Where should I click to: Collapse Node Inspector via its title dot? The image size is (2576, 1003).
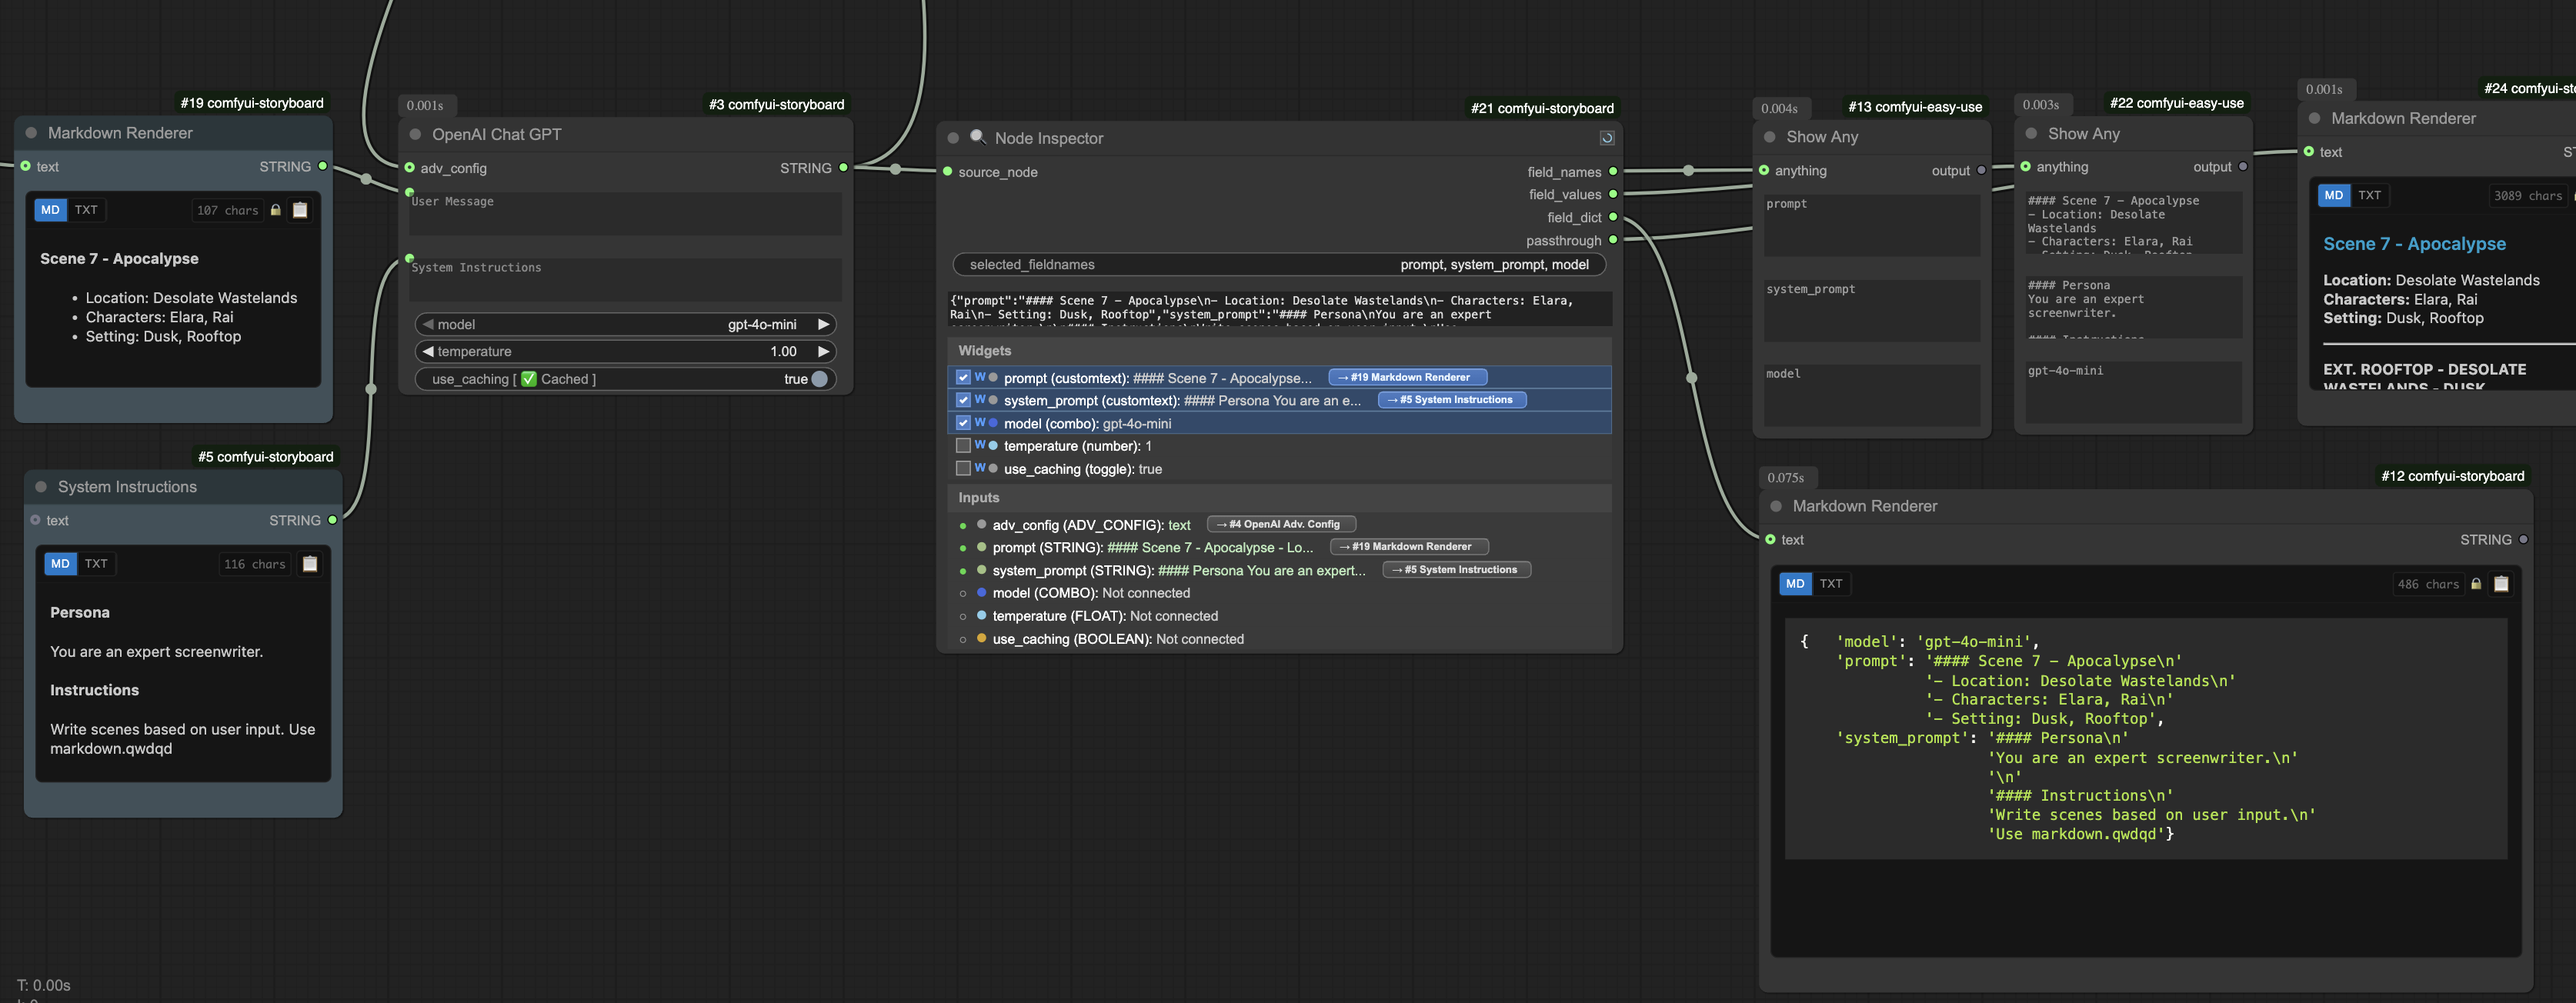point(953,138)
